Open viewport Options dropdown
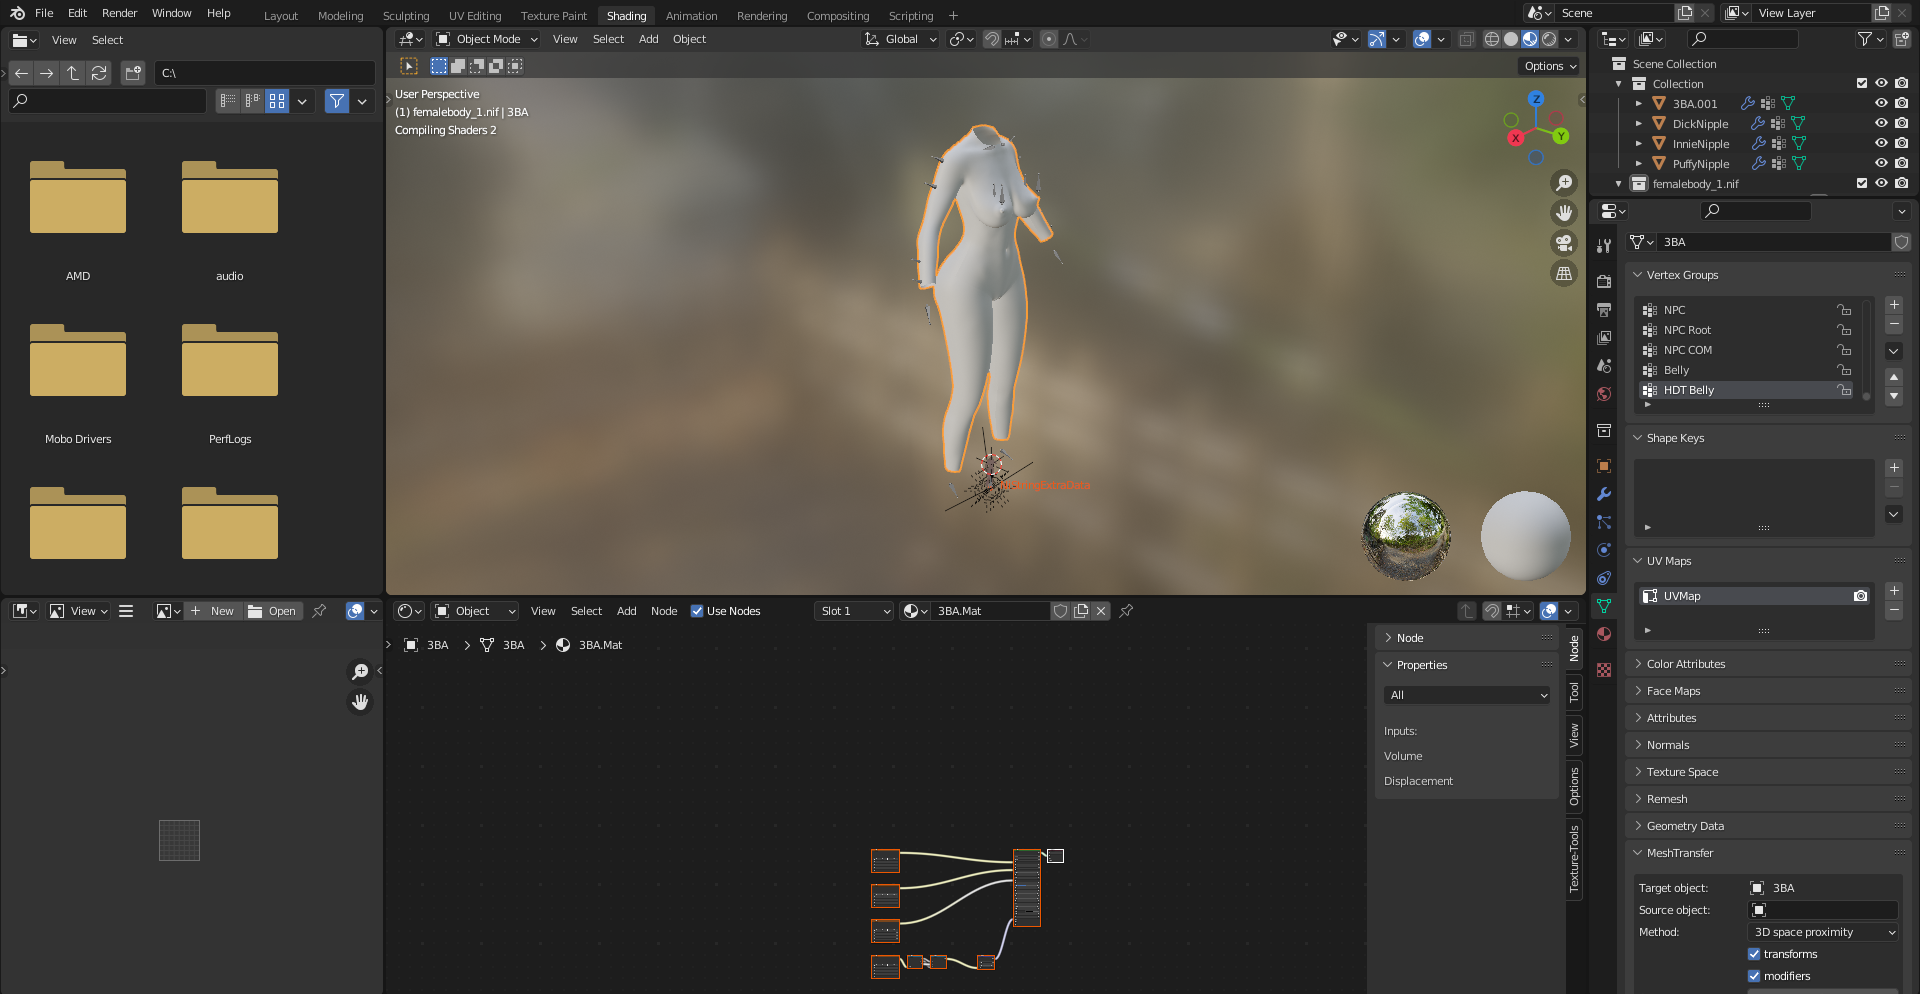 [1550, 66]
